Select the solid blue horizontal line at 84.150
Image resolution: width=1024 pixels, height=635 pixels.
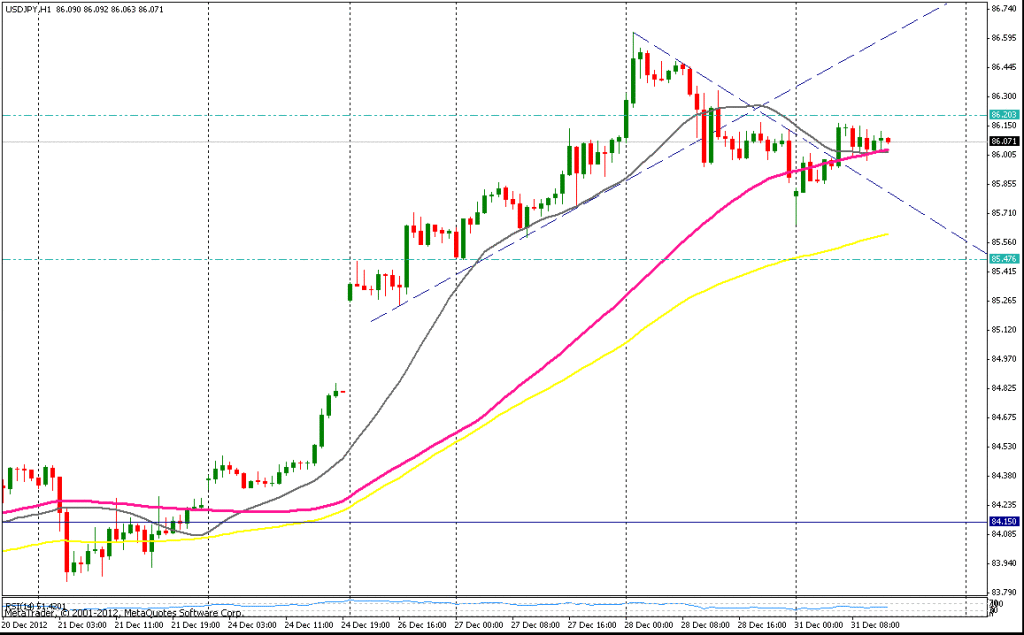pos(600,522)
